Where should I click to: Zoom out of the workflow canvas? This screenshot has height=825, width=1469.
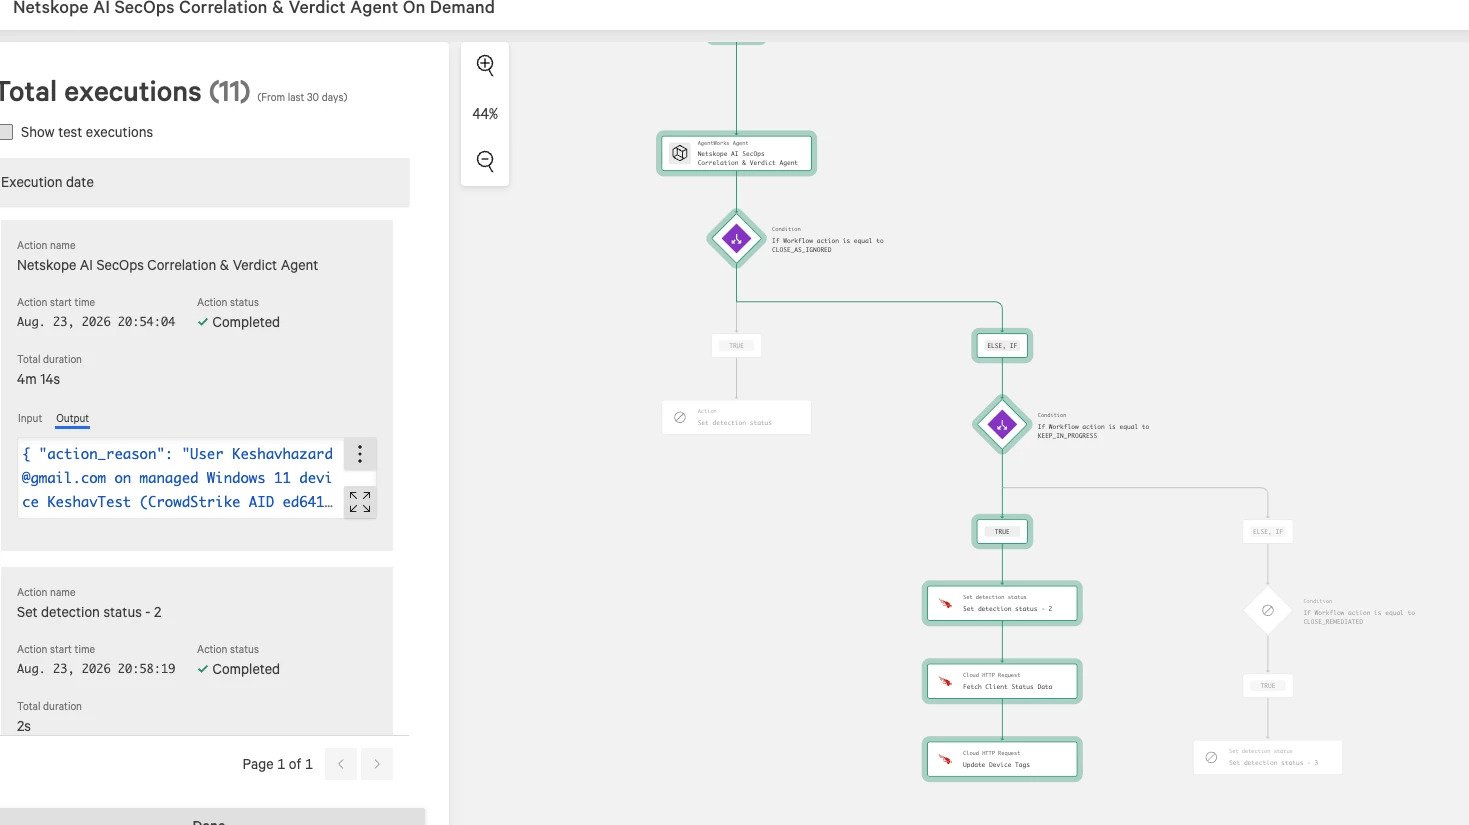(x=485, y=161)
